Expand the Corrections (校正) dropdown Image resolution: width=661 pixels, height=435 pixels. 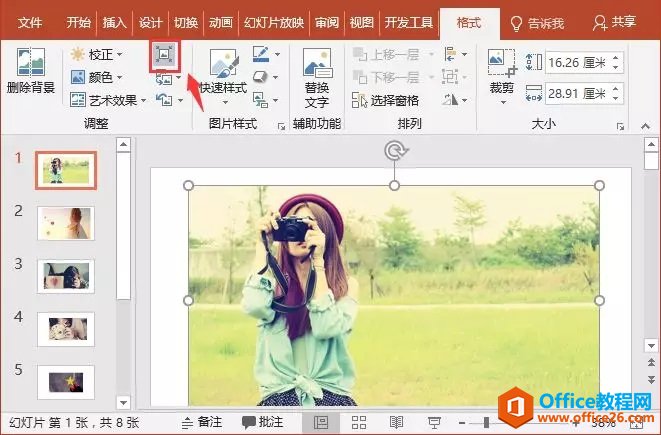point(97,54)
